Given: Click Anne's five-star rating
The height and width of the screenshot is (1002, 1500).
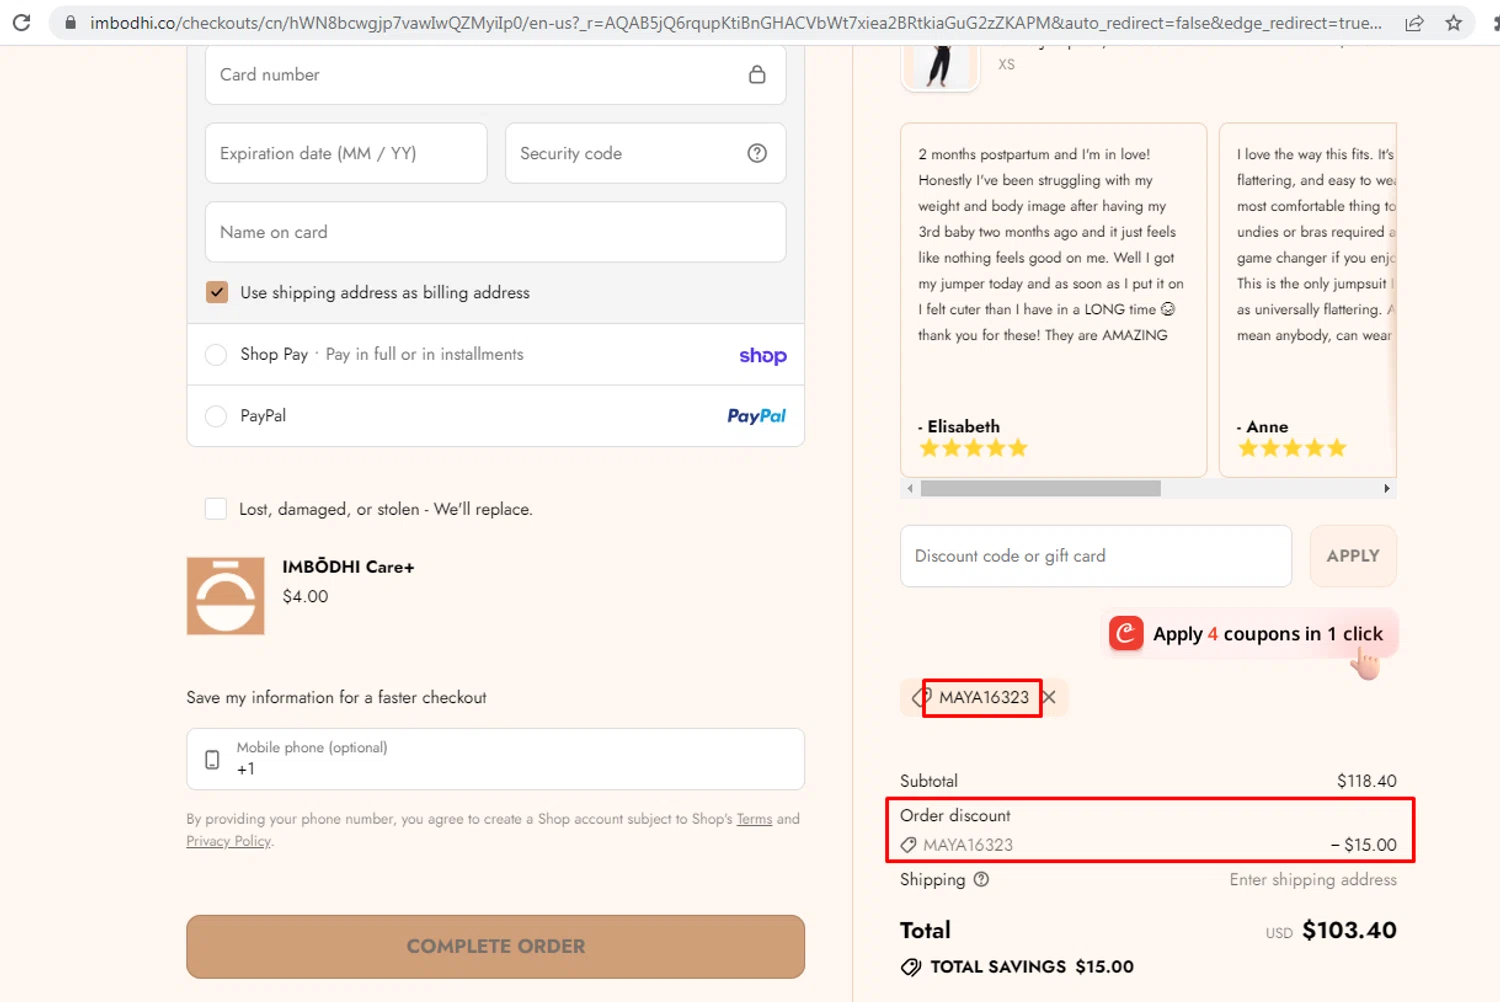Looking at the screenshot, I should pyautogui.click(x=1292, y=448).
